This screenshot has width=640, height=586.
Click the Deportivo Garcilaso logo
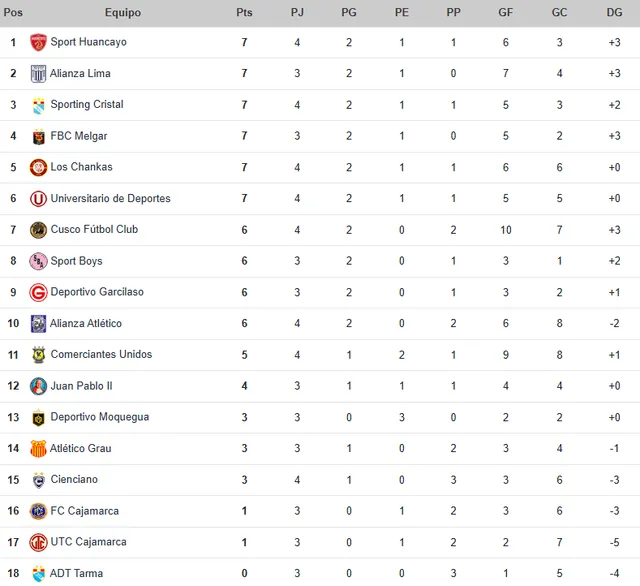click(x=38, y=293)
